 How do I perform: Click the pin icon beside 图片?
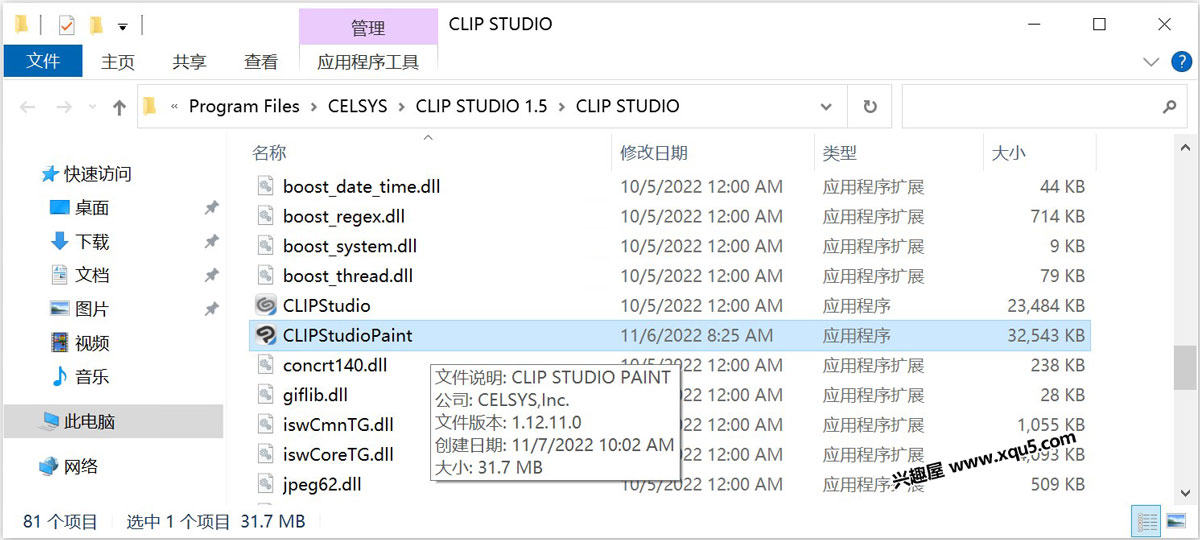211,309
